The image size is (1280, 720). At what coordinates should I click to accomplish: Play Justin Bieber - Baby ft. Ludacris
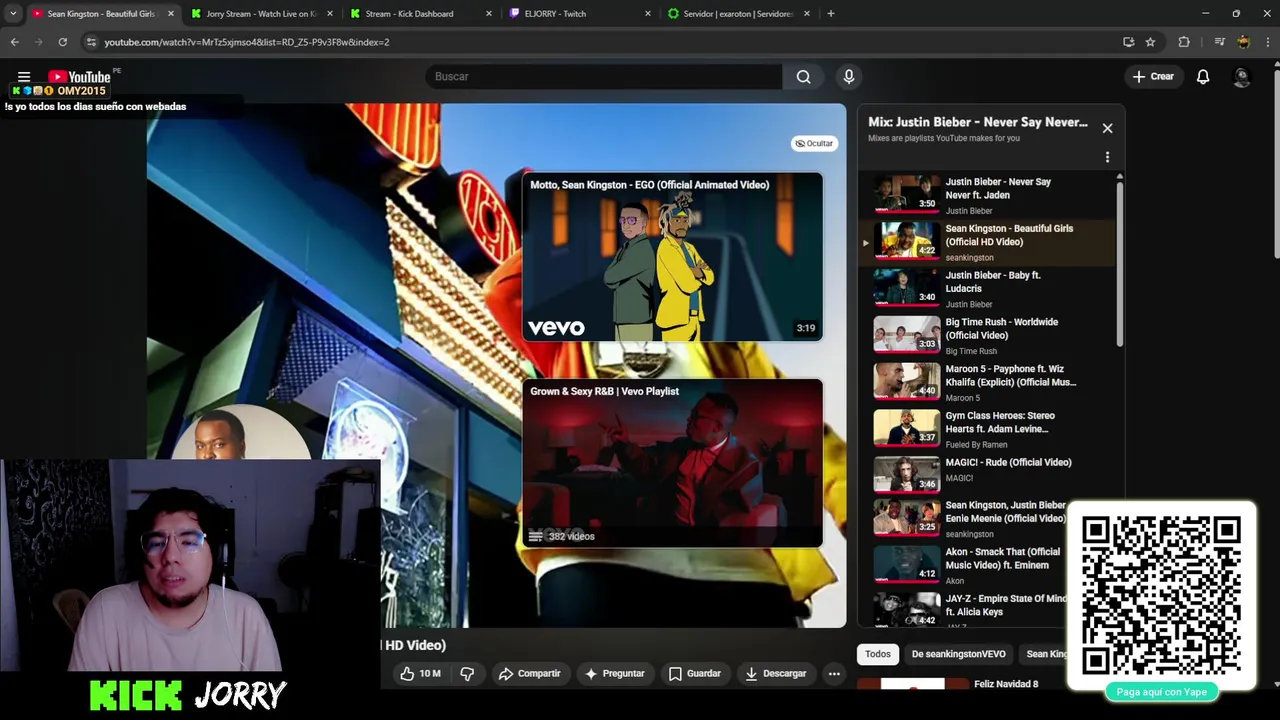click(987, 289)
